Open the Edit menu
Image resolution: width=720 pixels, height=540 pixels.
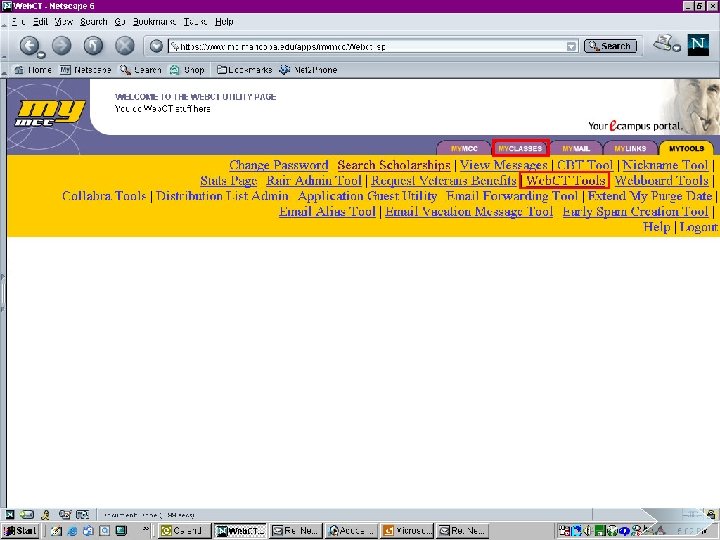tap(40, 22)
